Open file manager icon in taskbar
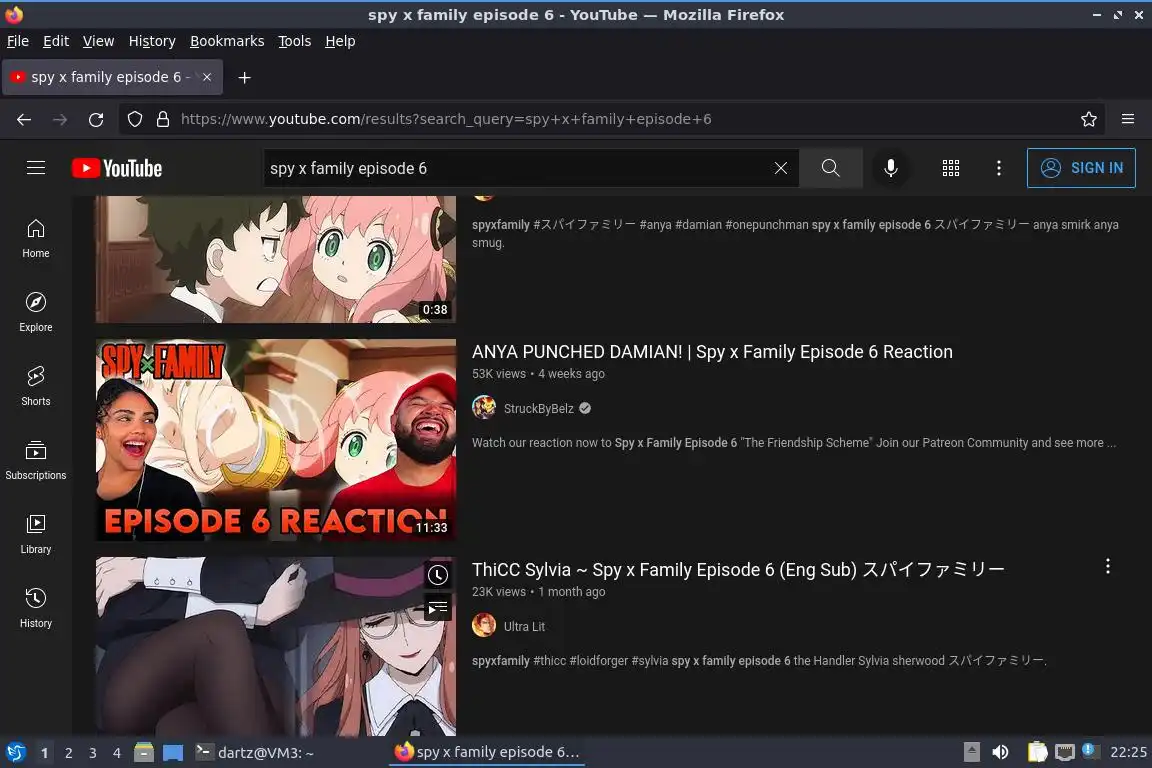Image resolution: width=1152 pixels, height=768 pixels. pyautogui.click(x=144, y=752)
